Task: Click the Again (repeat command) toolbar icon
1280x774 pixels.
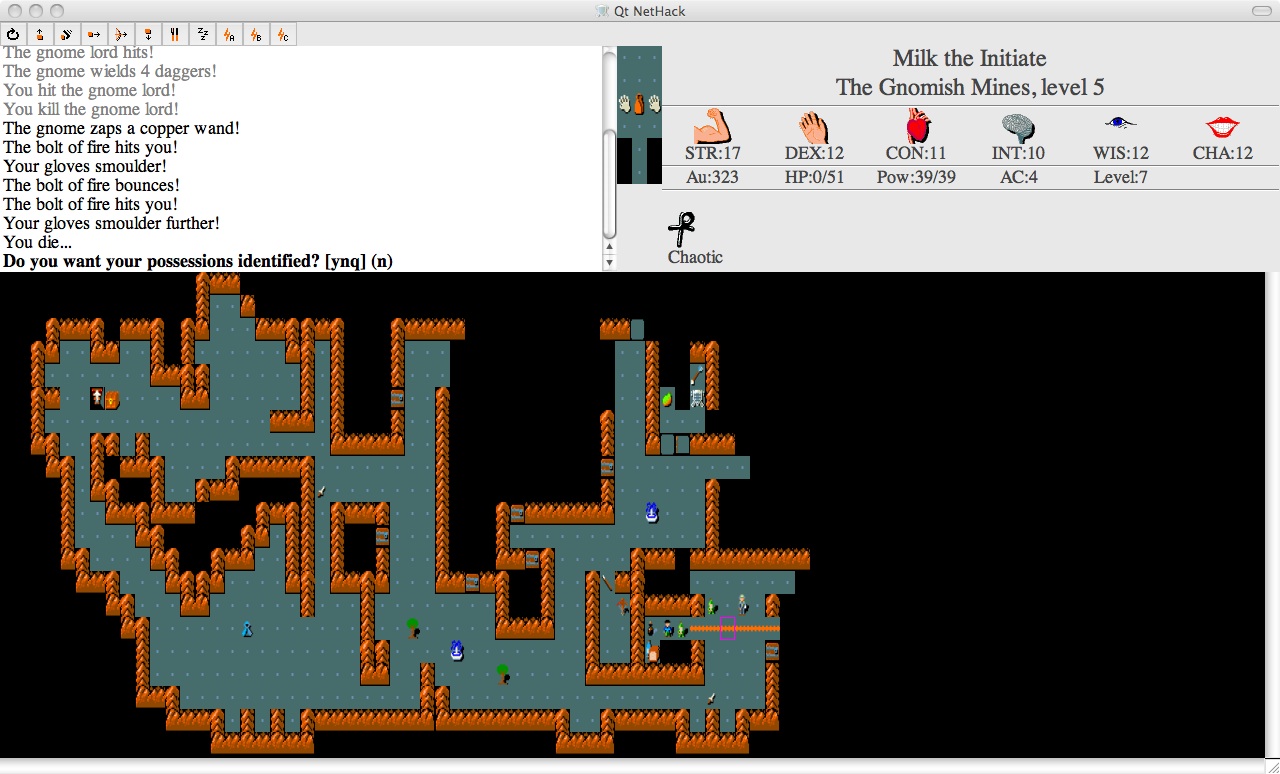Action: pos(14,34)
